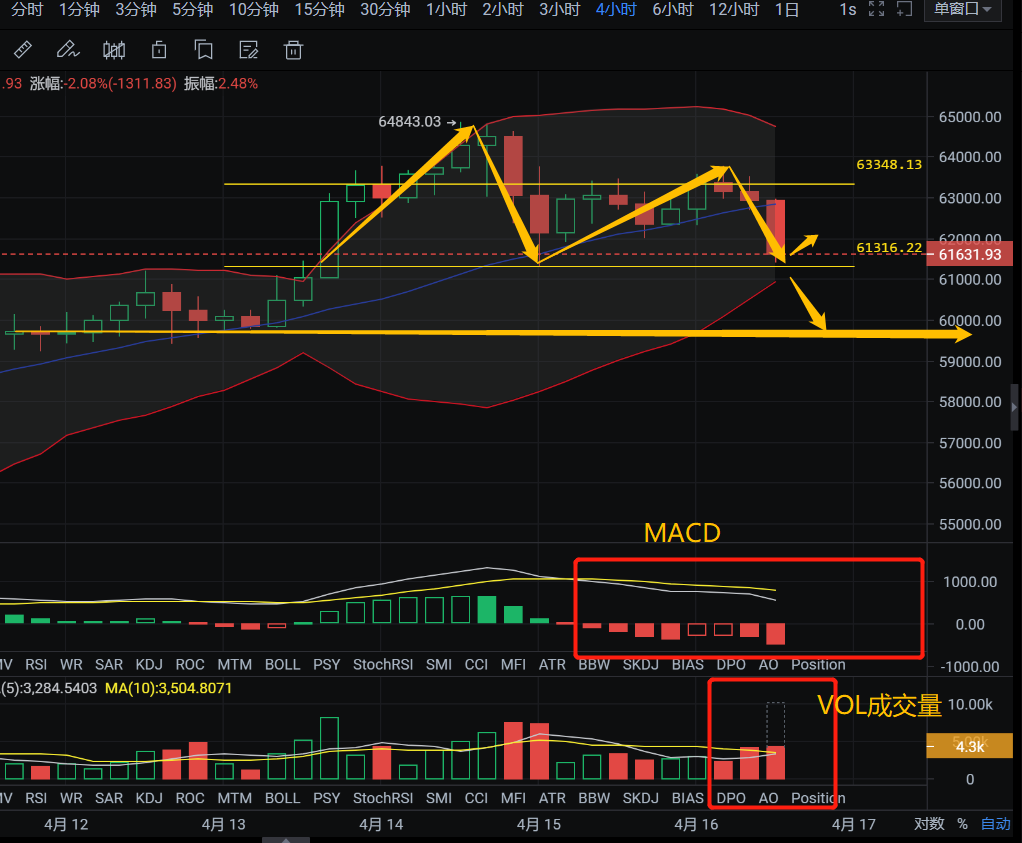Click the window icon beside fullscreen
This screenshot has width=1022, height=843.
pyautogui.click(x=904, y=10)
